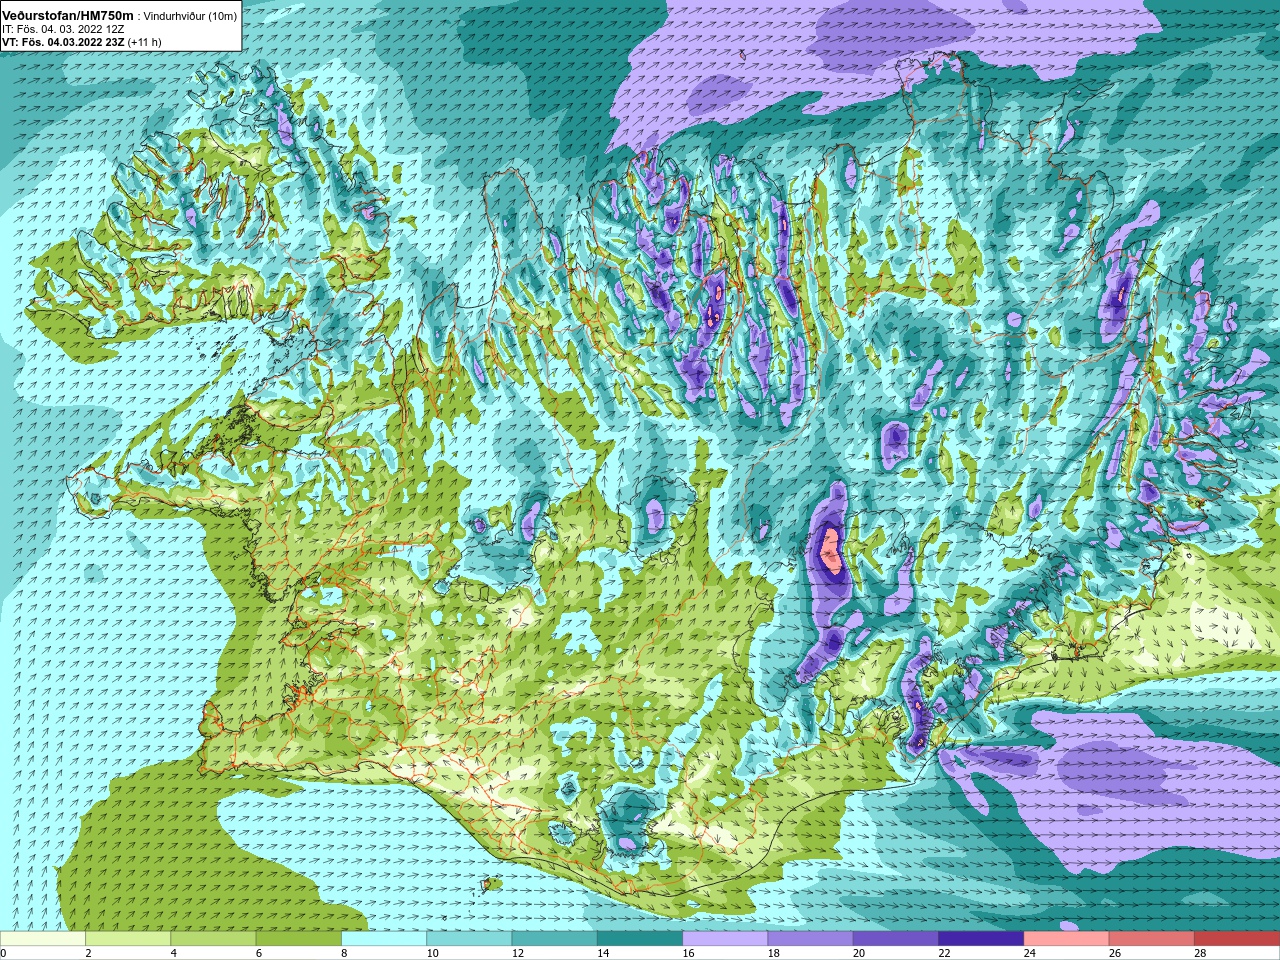Click the 24–26 light pink legend swatch
This screenshot has height=960, width=1280.
point(1066,939)
